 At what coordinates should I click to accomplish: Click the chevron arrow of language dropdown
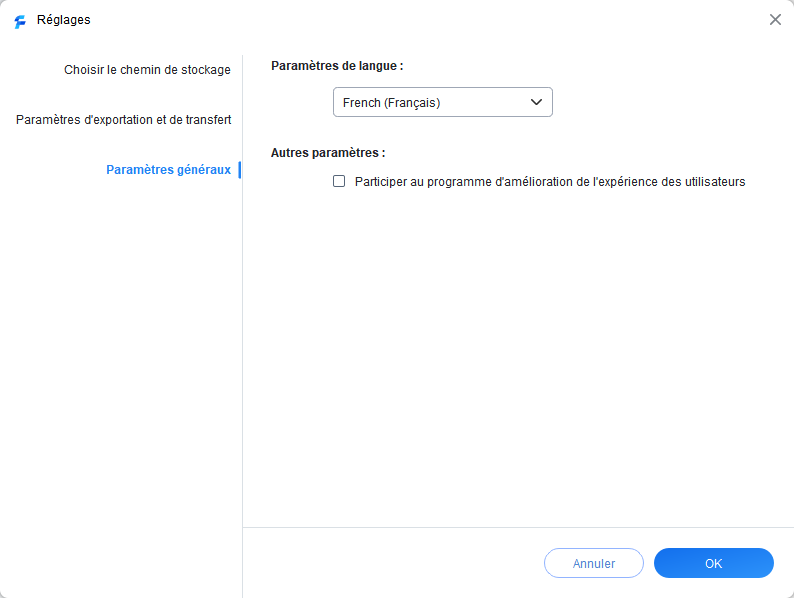(536, 102)
